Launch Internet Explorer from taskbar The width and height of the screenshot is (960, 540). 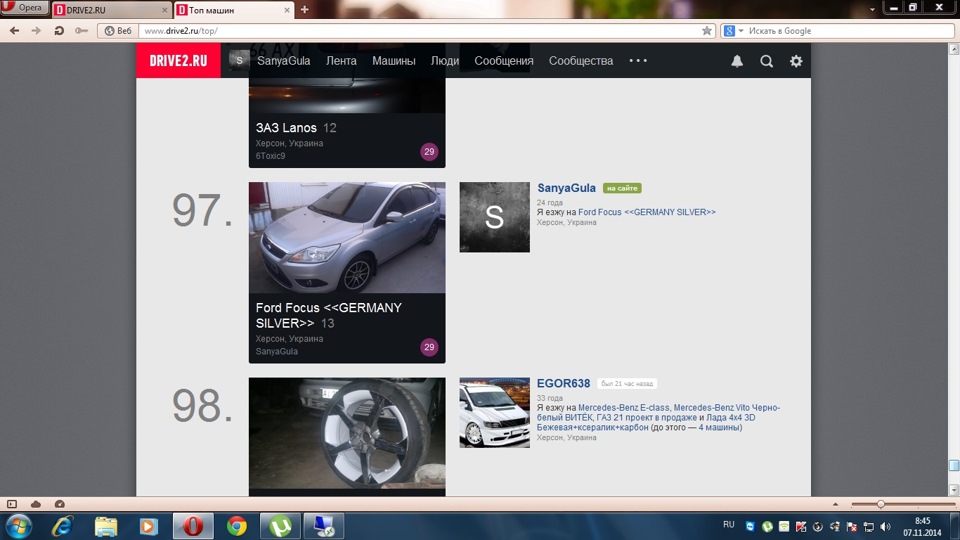click(x=62, y=526)
